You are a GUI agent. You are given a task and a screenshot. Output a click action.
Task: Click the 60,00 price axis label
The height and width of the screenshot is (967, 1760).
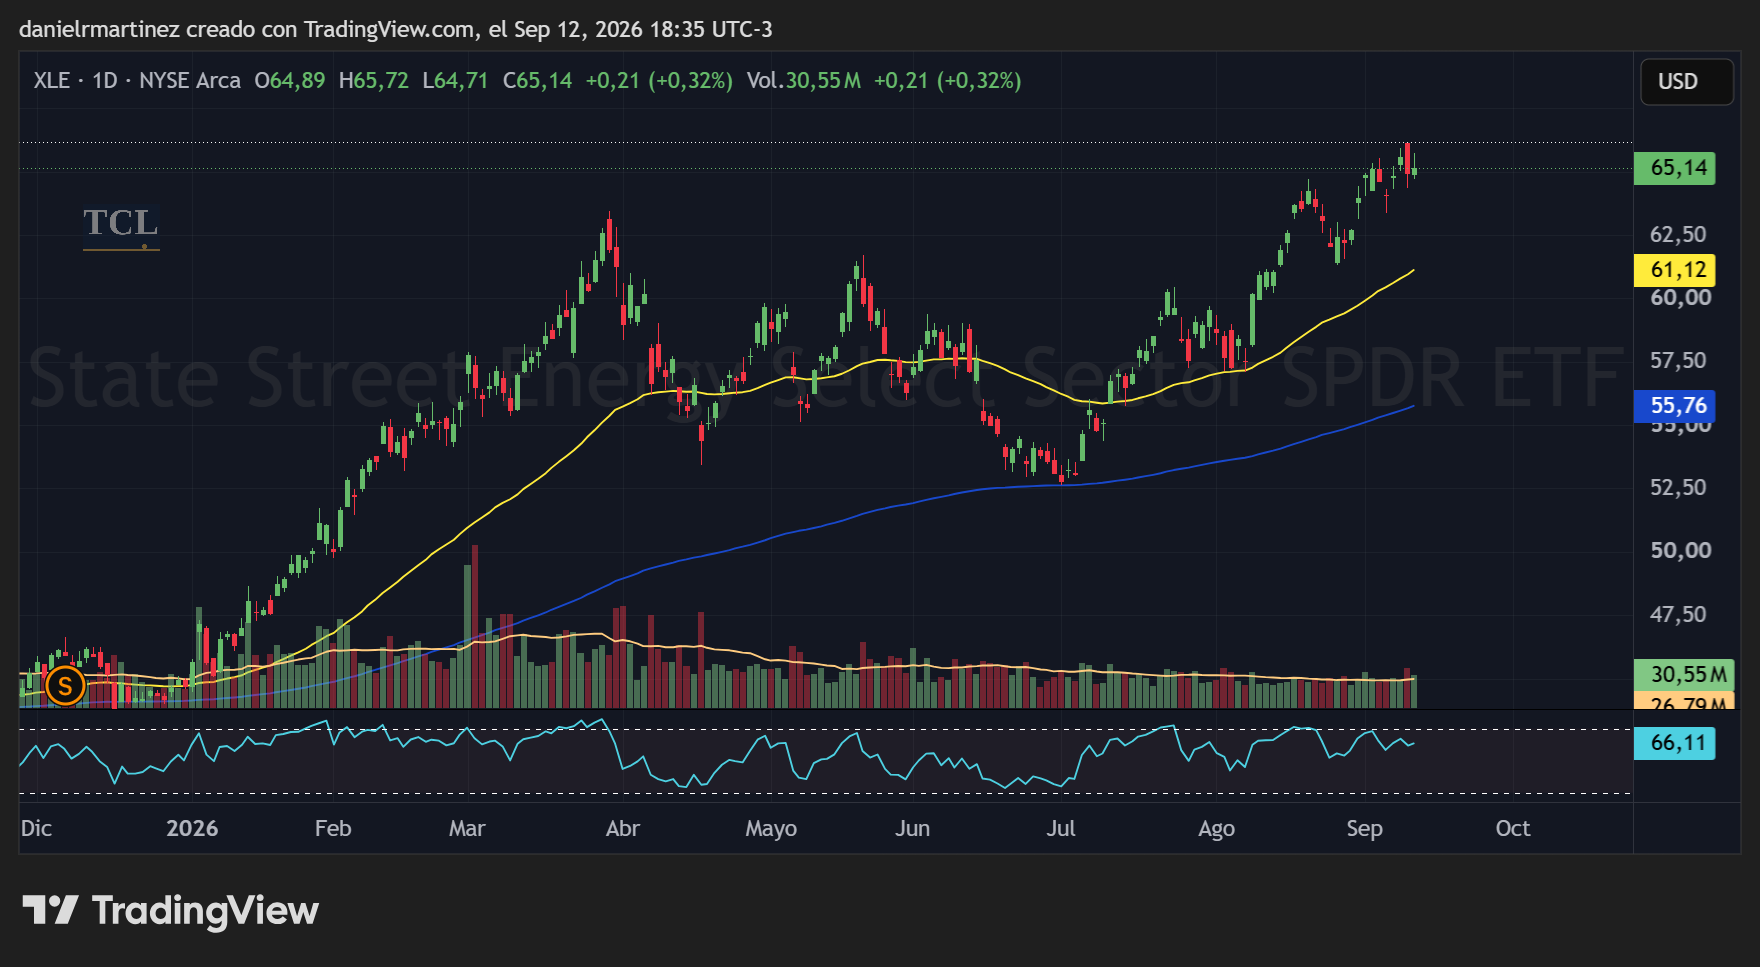tap(1680, 298)
